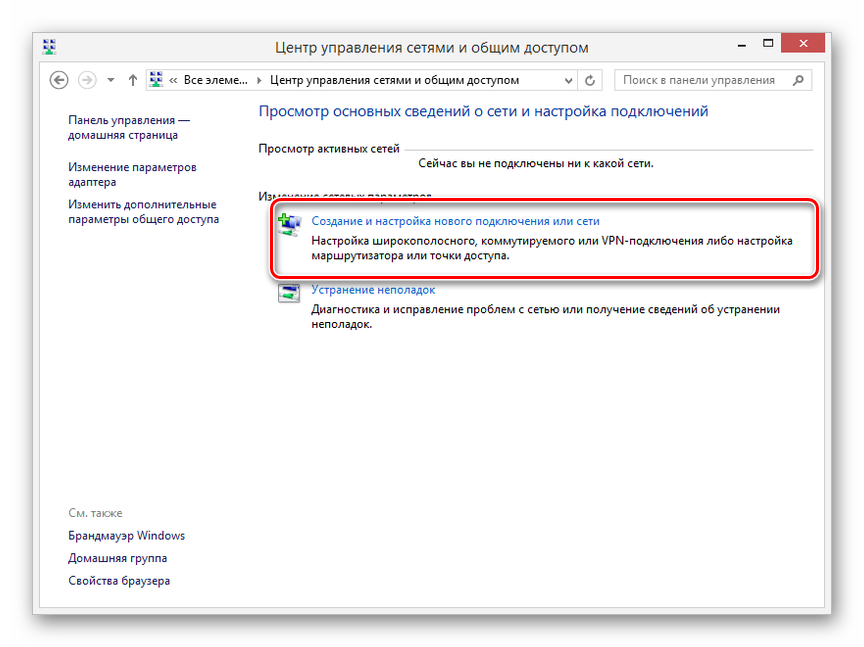Screen dimensions: 864x647
Task: Click the Forward navigation arrow
Action: point(87,80)
